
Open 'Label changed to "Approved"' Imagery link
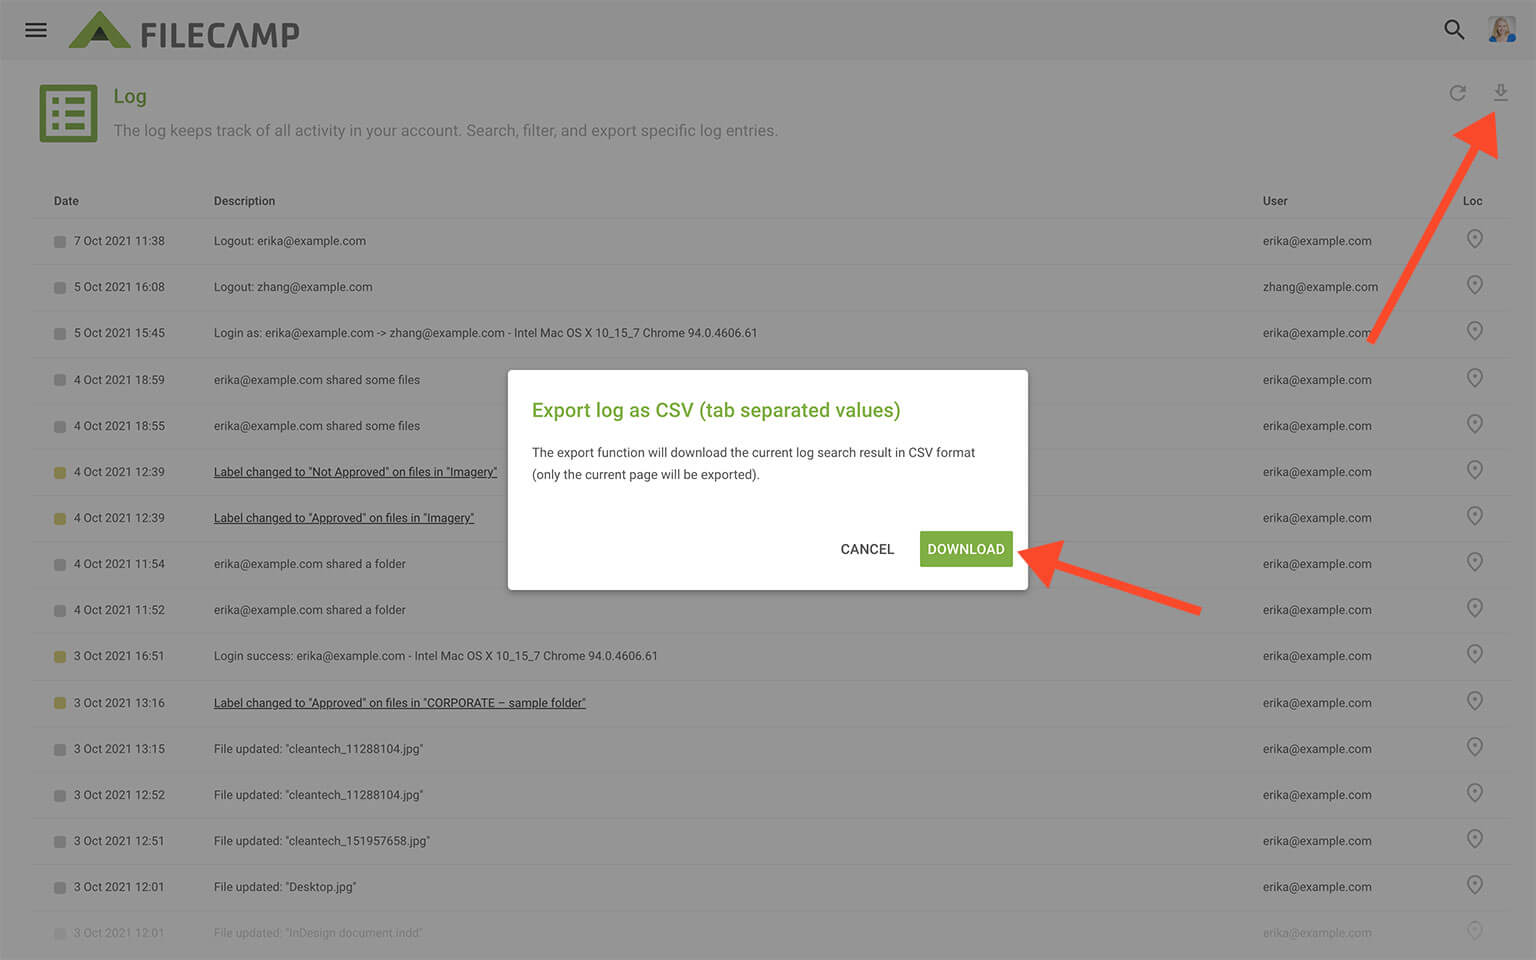coord(343,518)
